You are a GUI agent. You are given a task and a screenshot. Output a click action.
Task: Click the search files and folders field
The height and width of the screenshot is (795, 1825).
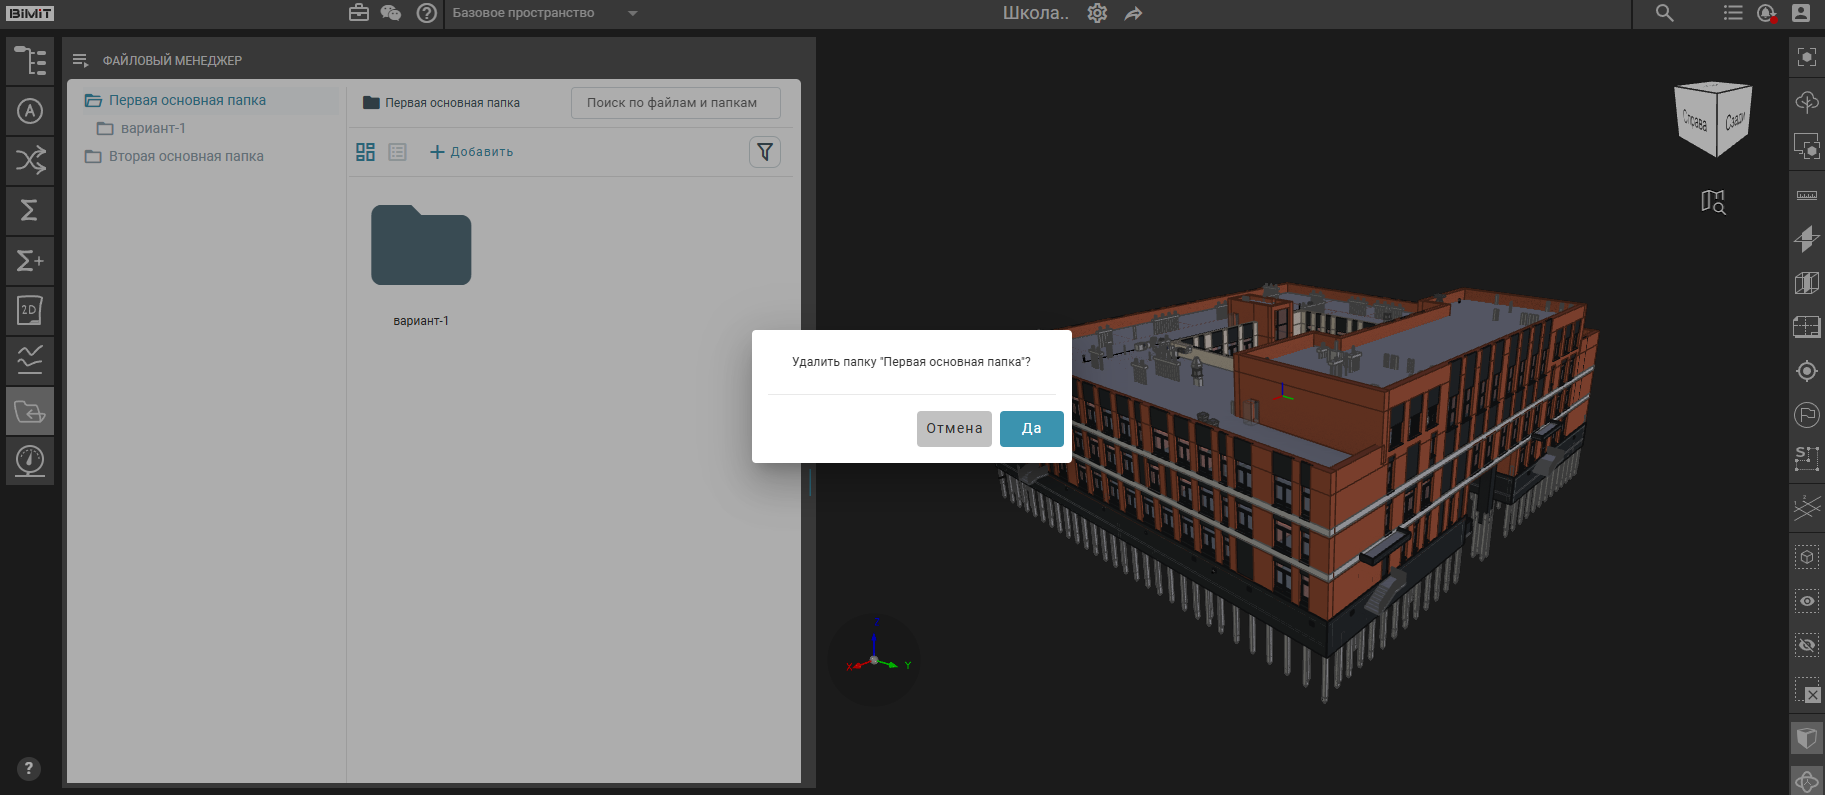pos(676,103)
